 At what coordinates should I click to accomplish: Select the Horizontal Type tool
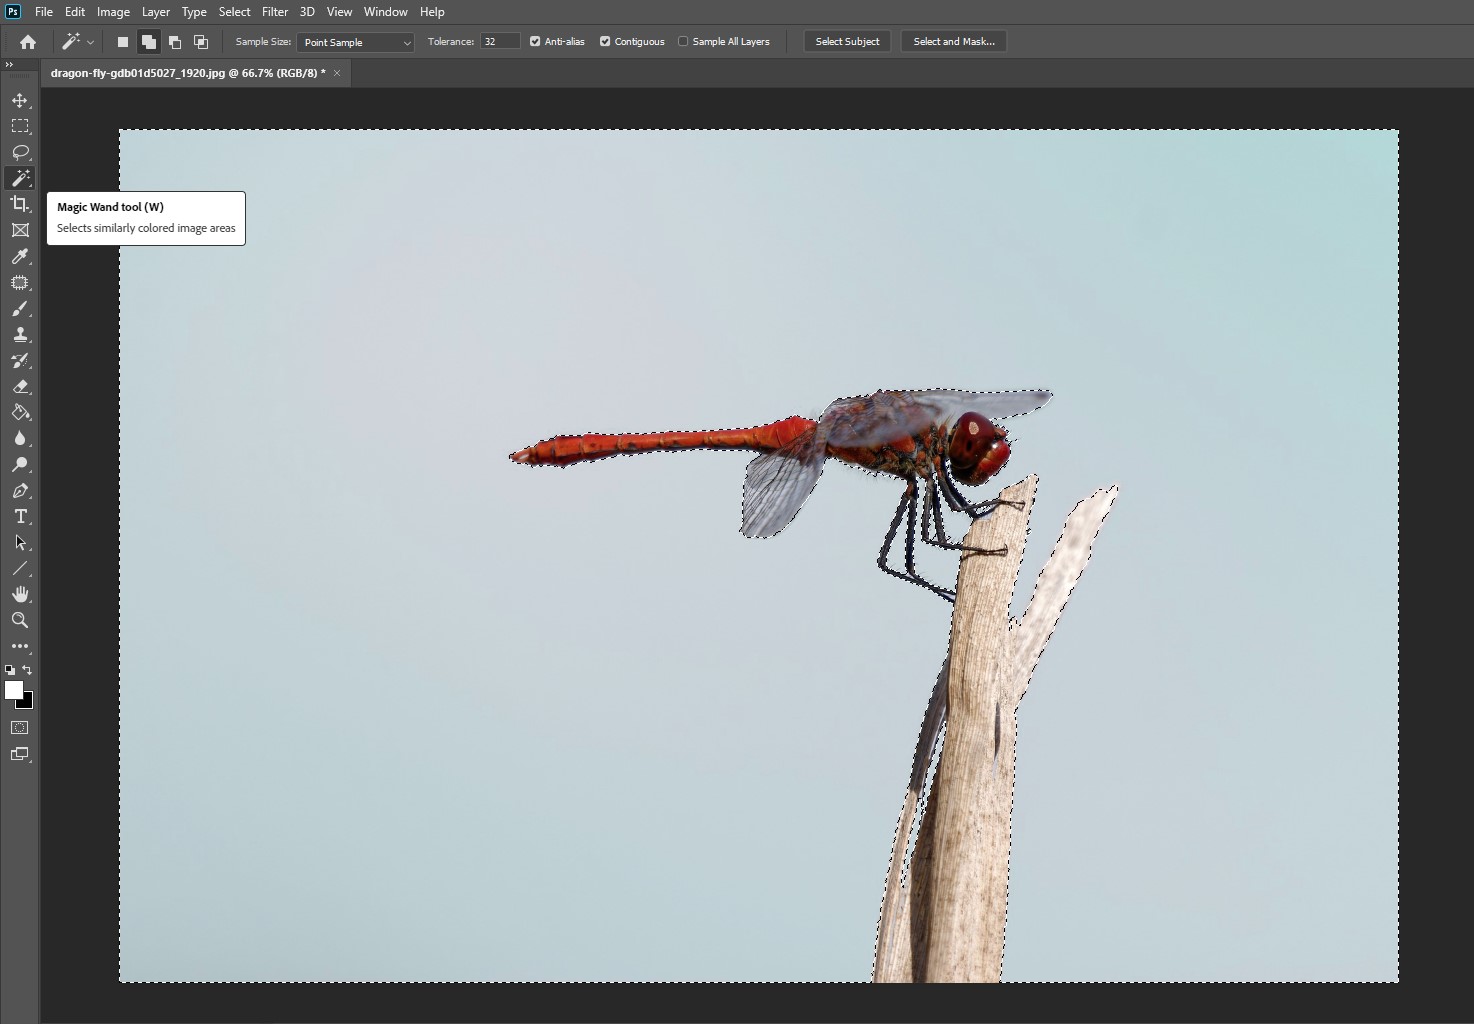pyautogui.click(x=20, y=517)
